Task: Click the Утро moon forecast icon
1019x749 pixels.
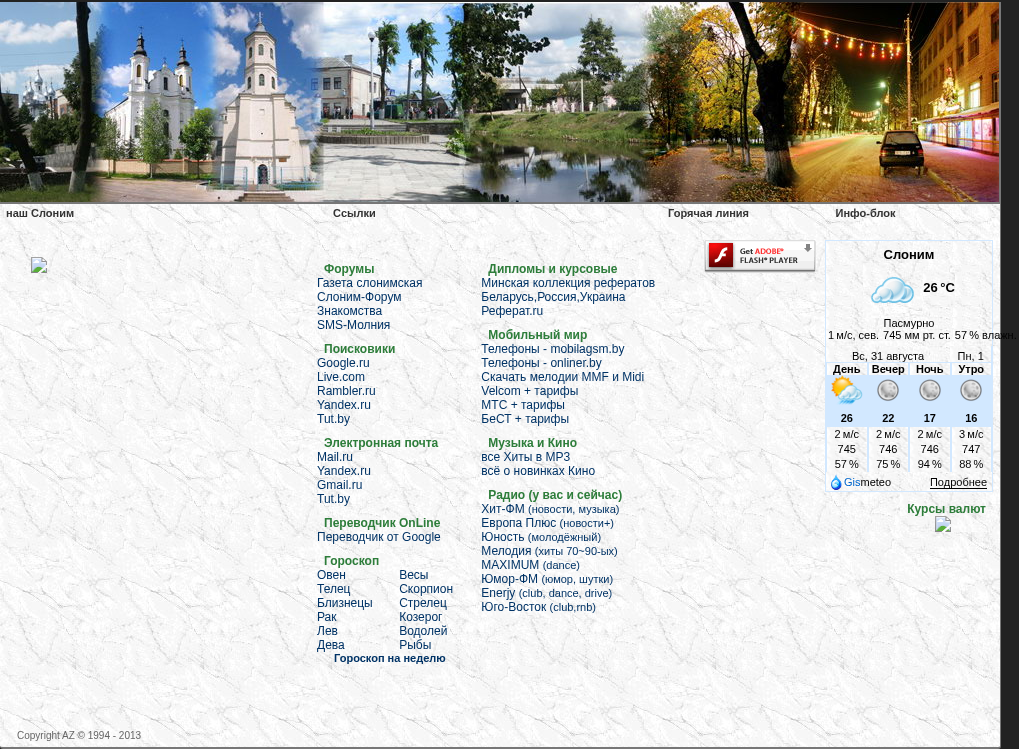Action: (x=971, y=390)
